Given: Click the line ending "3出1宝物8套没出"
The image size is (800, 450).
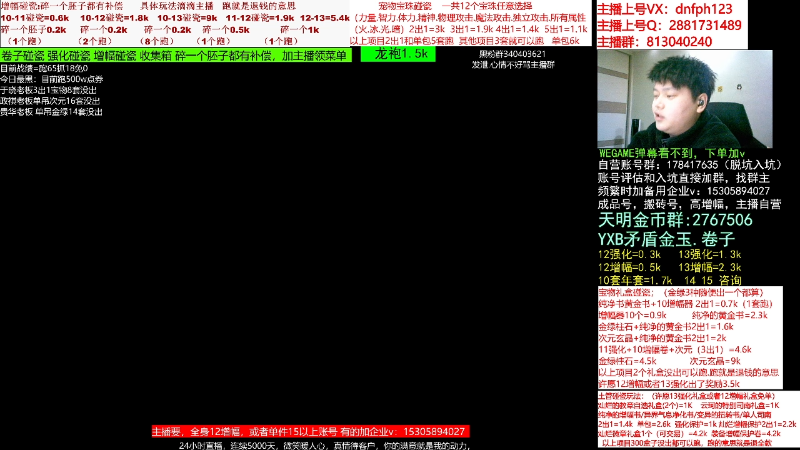Looking at the screenshot, I should (48, 90).
